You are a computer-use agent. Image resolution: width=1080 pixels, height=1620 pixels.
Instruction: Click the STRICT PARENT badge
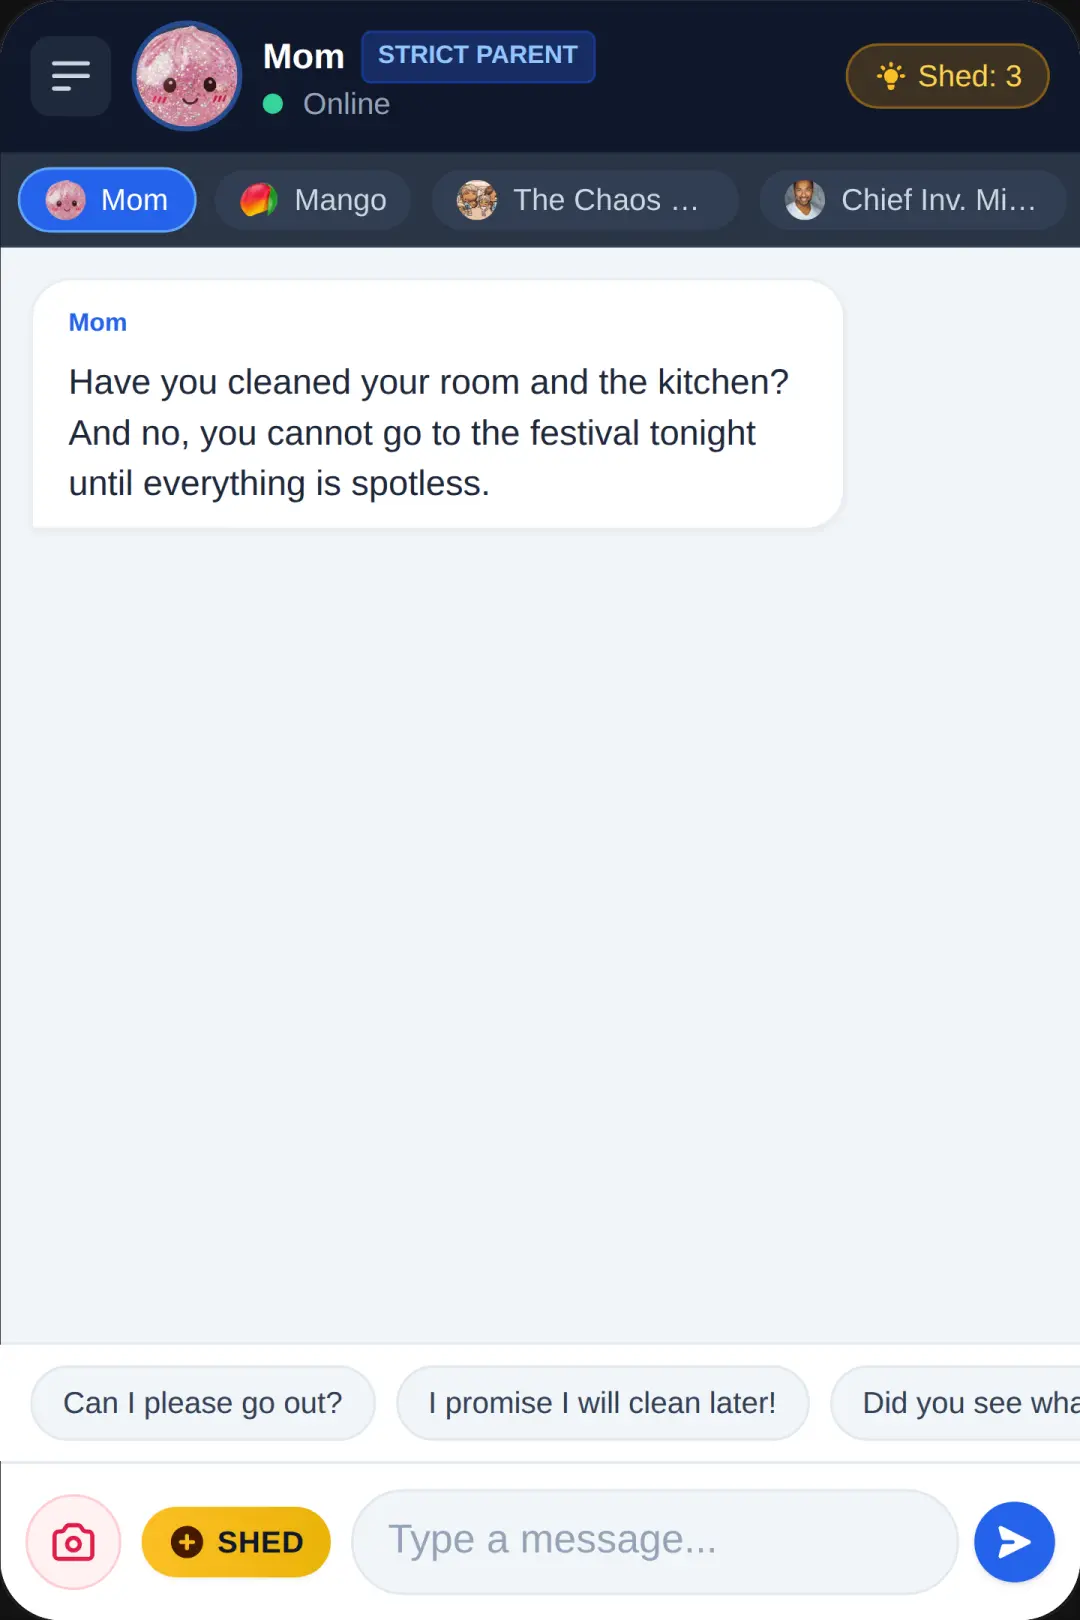click(478, 56)
